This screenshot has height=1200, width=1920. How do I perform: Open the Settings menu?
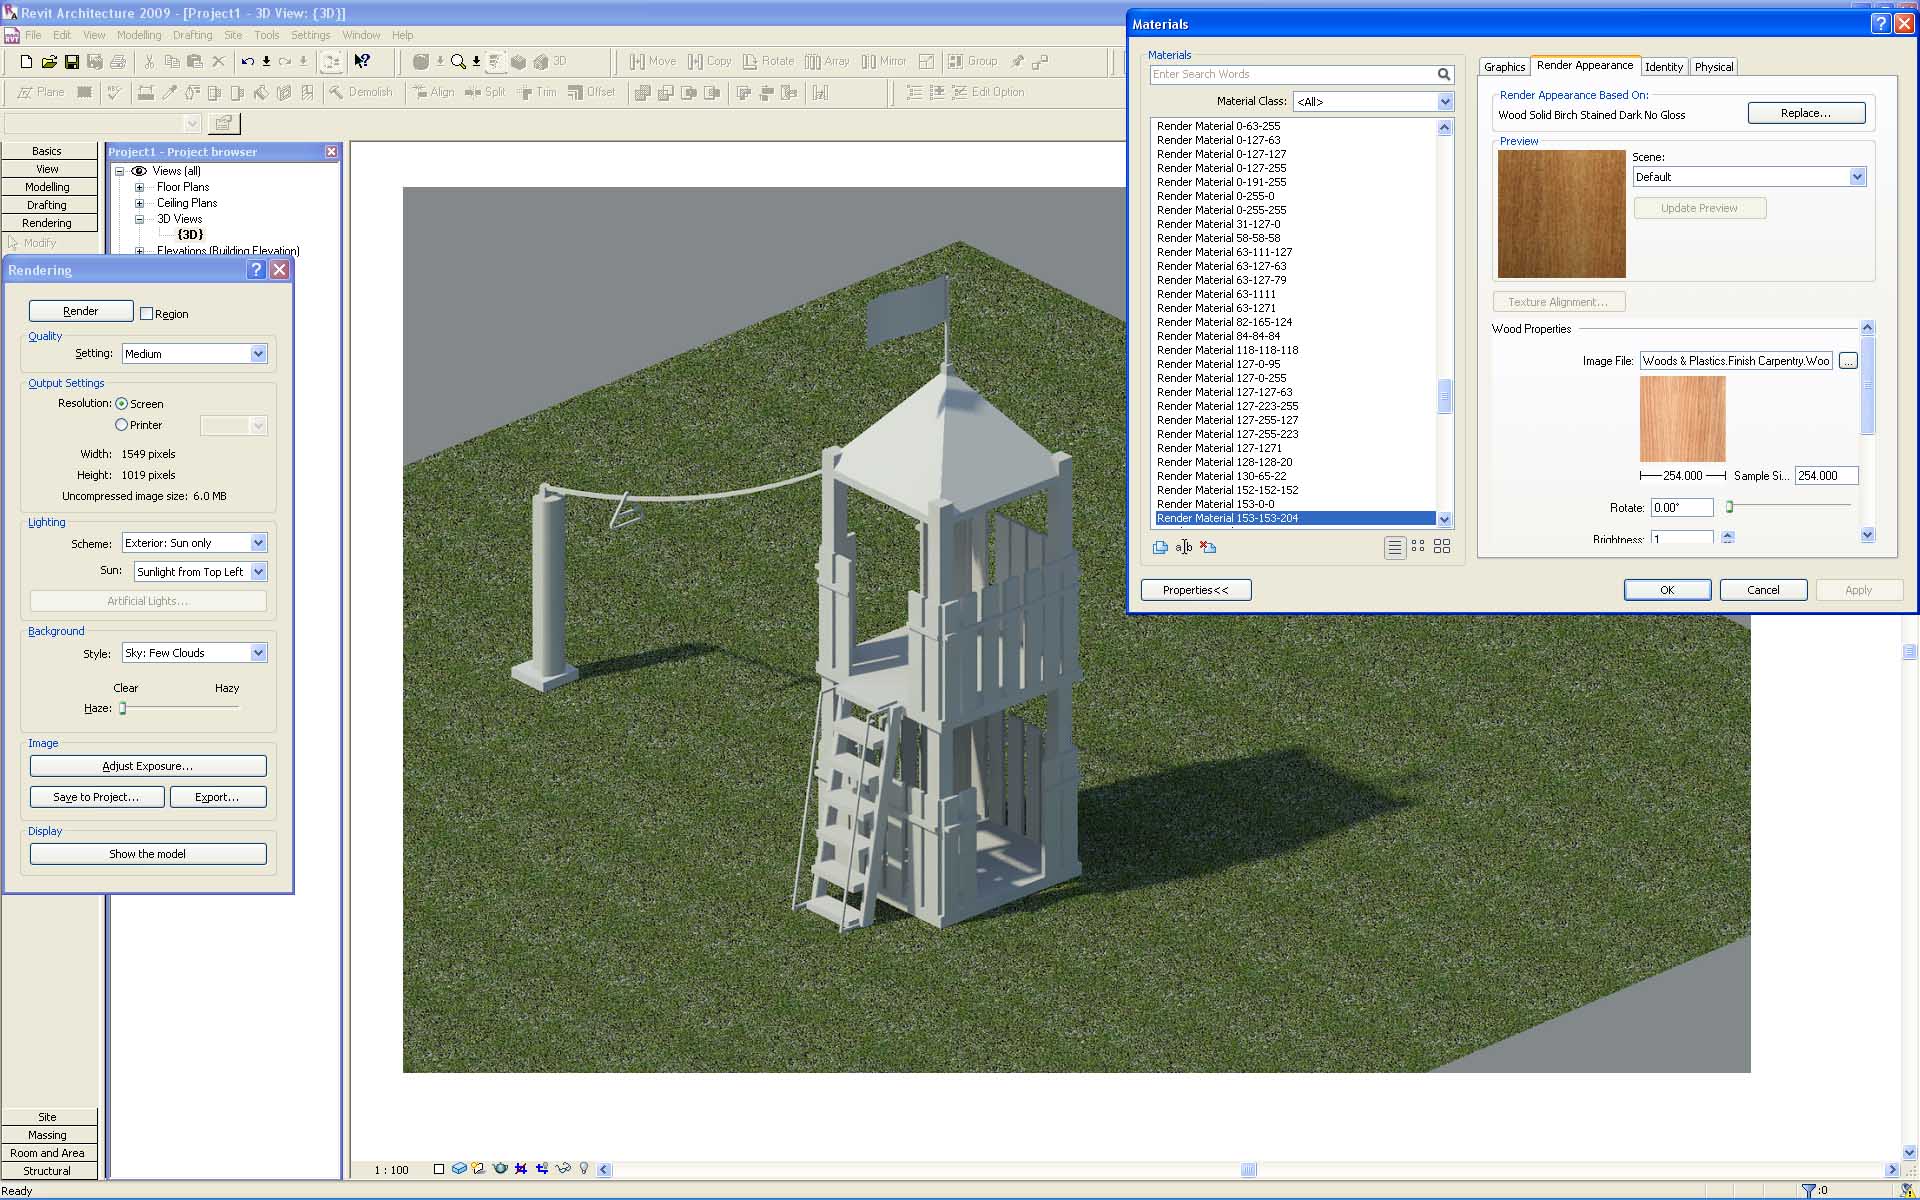310,35
